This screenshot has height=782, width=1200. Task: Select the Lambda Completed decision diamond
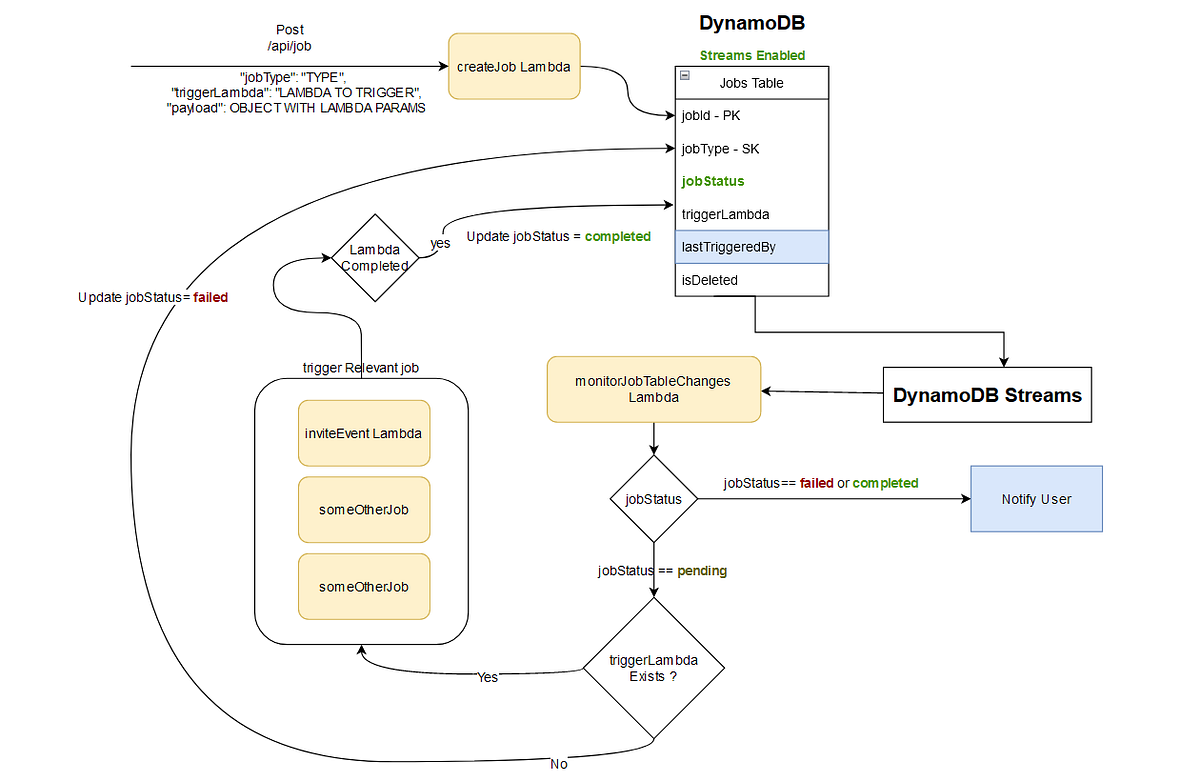[x=376, y=258]
